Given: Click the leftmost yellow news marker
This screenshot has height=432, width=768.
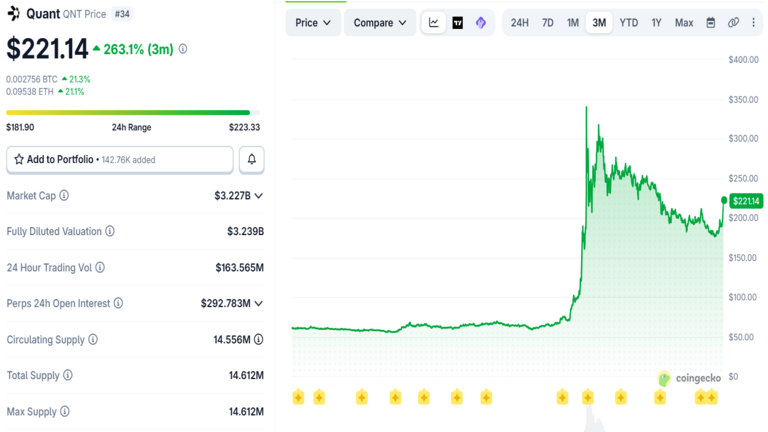Looking at the screenshot, I should coord(298,397).
